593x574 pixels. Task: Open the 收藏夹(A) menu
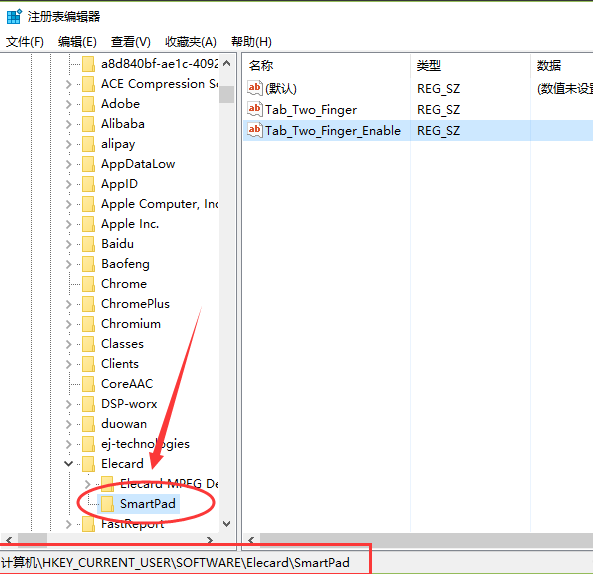point(191,42)
